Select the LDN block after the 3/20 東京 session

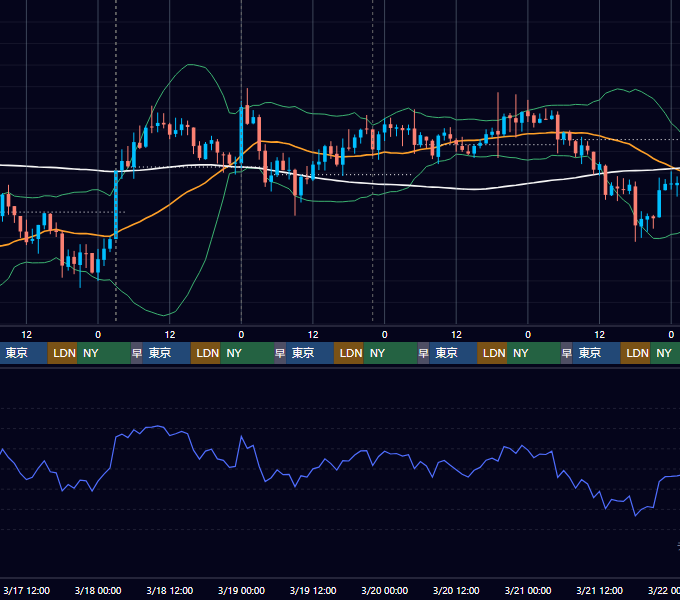click(x=492, y=353)
